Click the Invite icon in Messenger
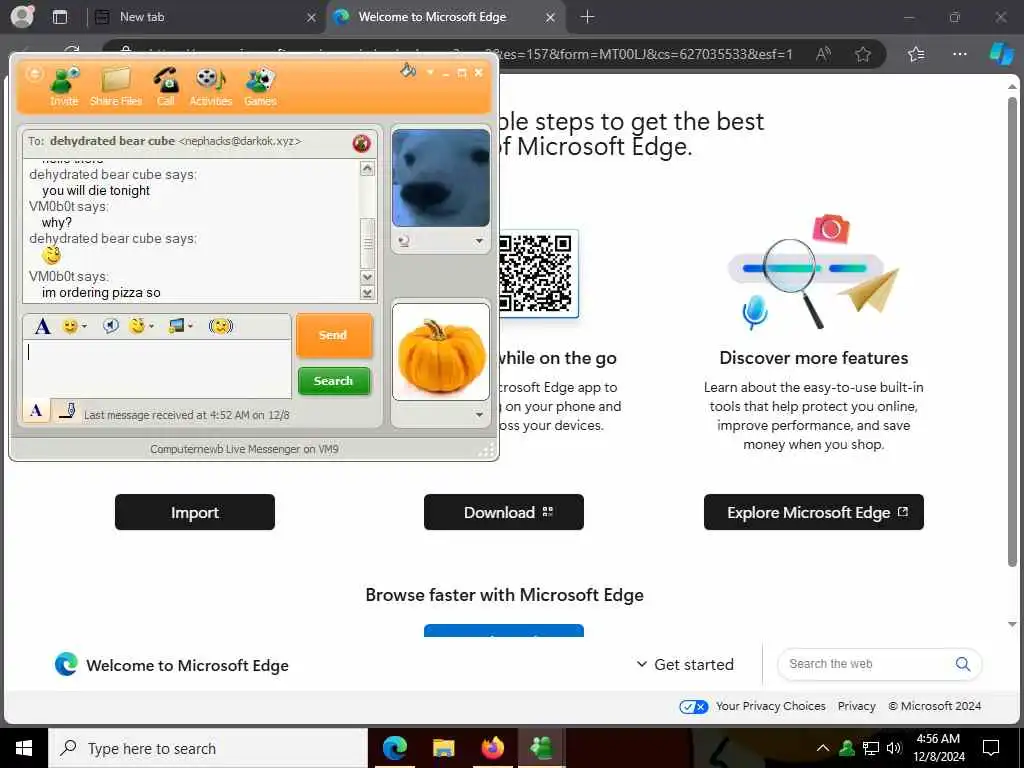The image size is (1024, 768). [64, 86]
